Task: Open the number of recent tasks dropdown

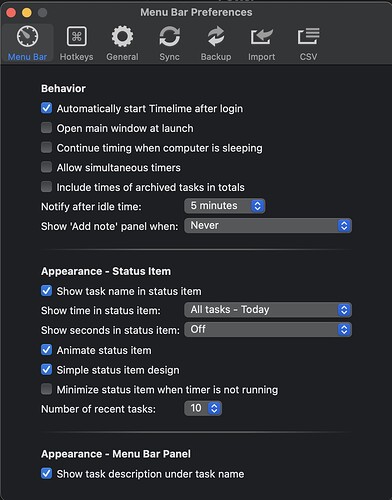Action: click(203, 408)
